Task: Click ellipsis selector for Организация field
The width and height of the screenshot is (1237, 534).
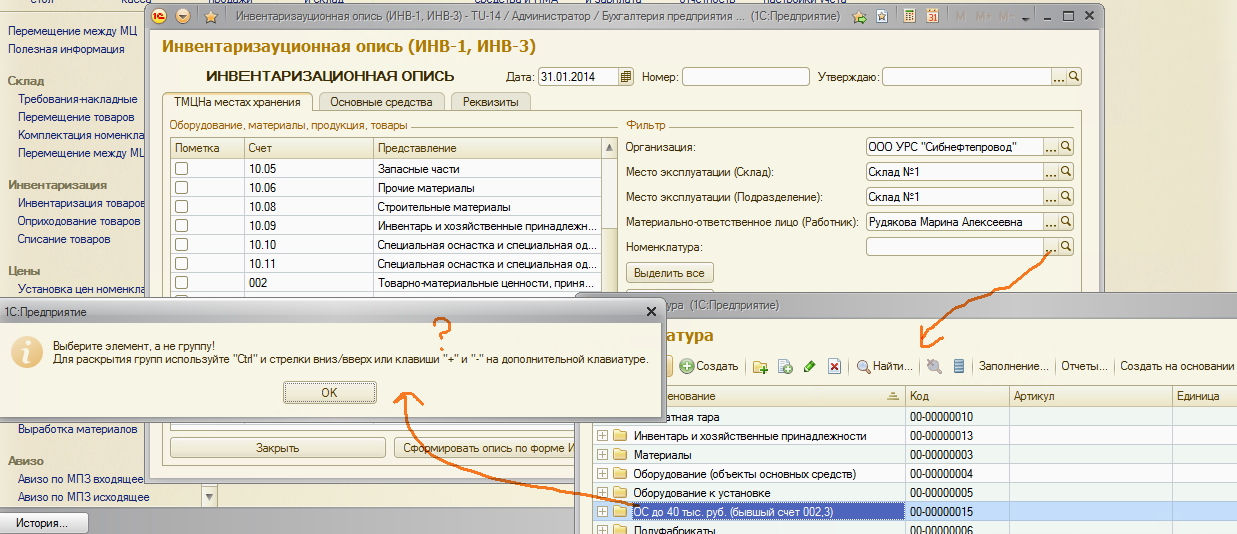Action: pos(1050,147)
